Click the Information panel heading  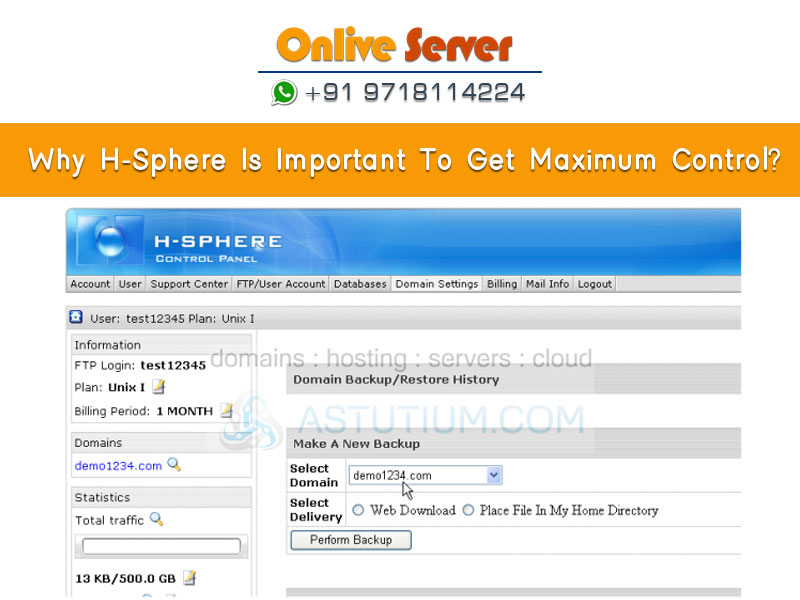tap(108, 345)
